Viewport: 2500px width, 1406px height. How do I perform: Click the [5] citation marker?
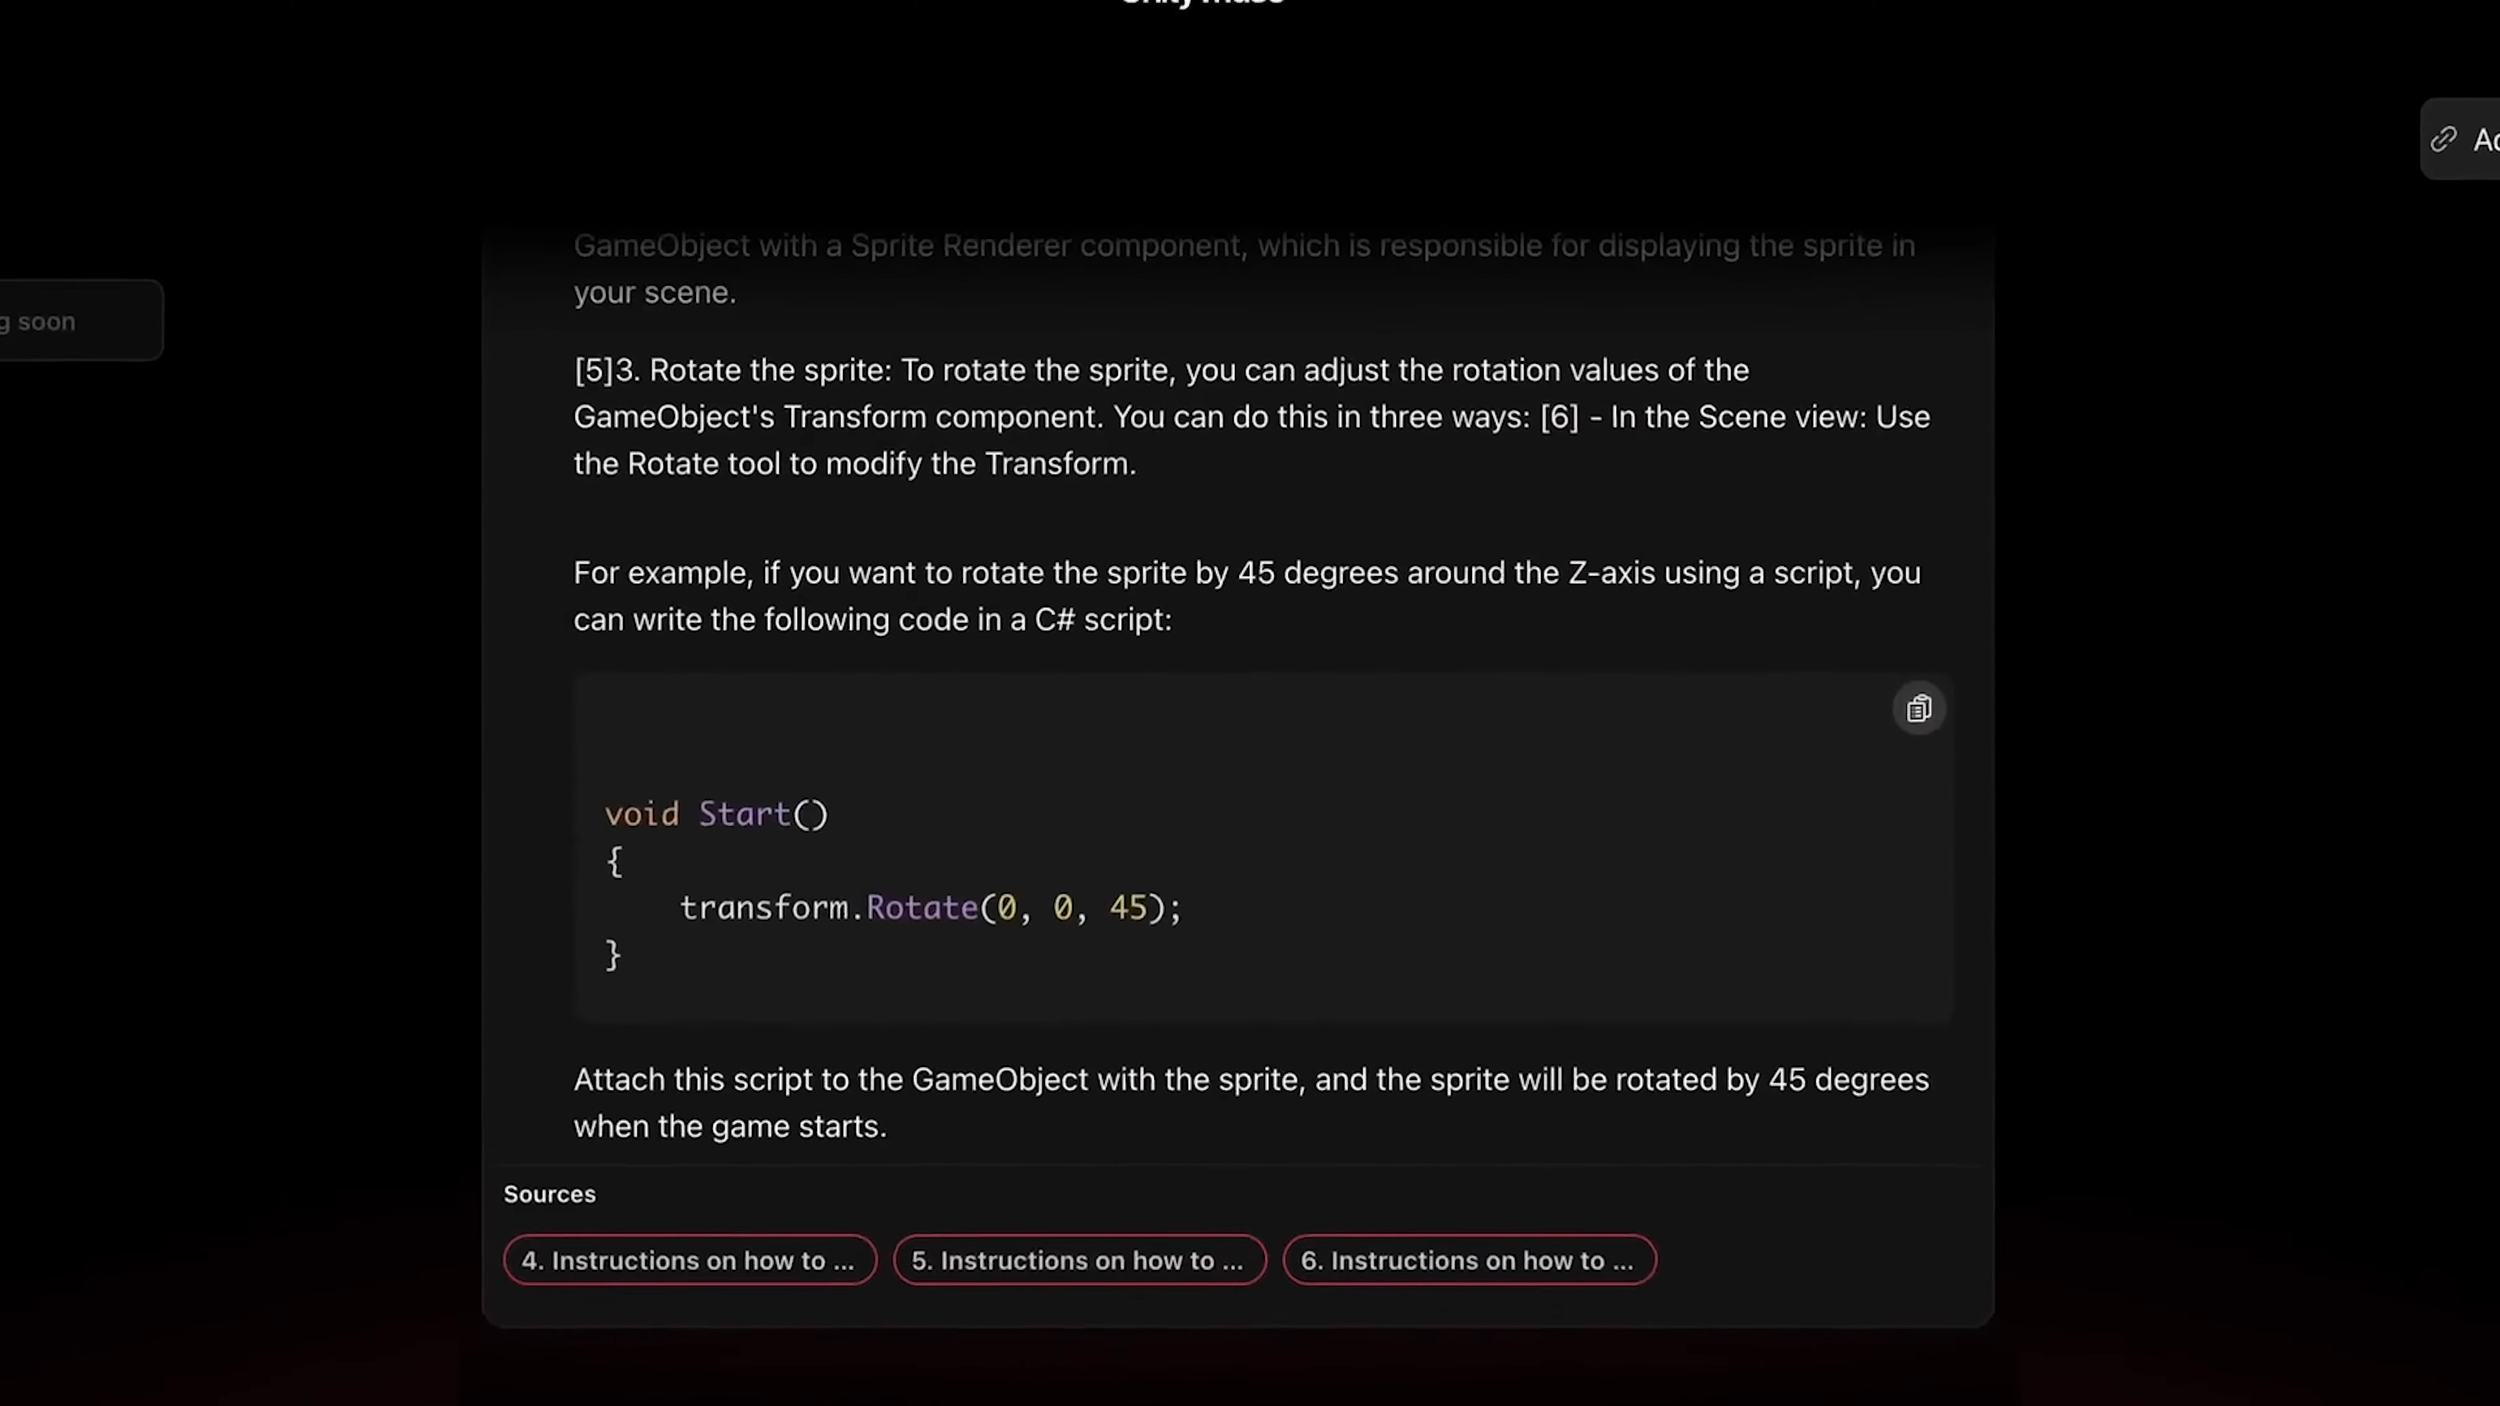click(593, 370)
